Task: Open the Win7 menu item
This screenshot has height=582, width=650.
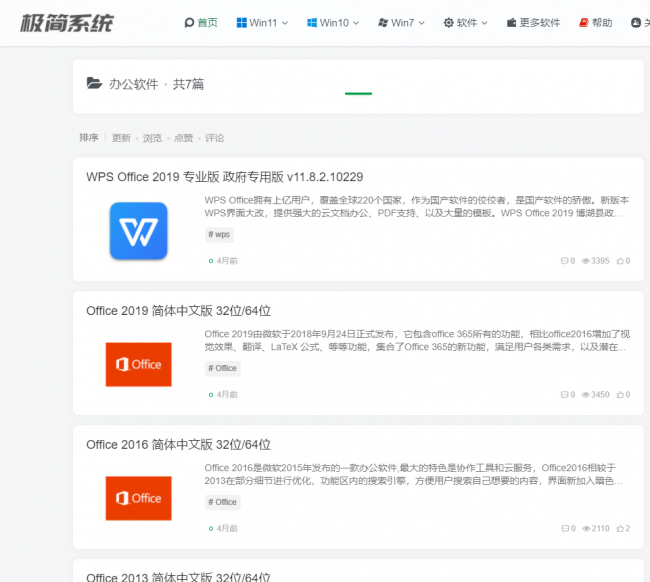Action: (402, 23)
